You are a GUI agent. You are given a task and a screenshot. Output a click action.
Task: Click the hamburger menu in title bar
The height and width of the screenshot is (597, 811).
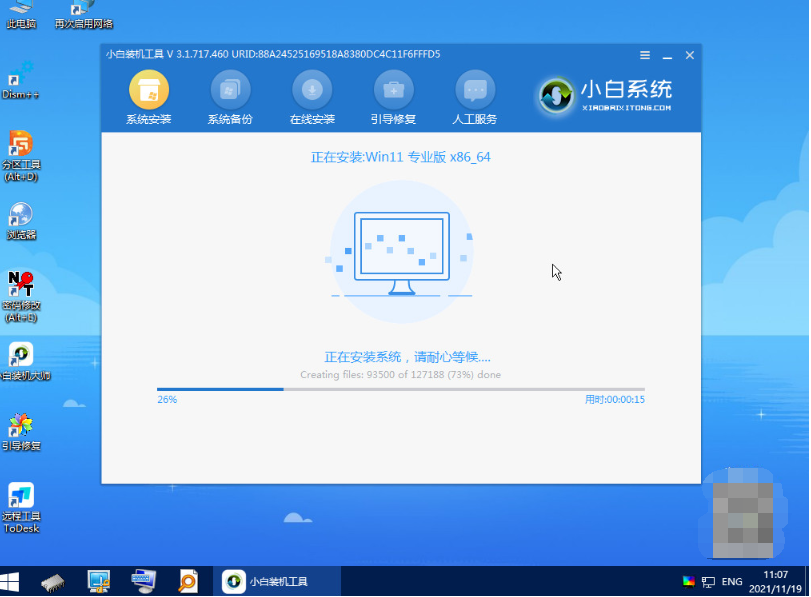point(645,55)
